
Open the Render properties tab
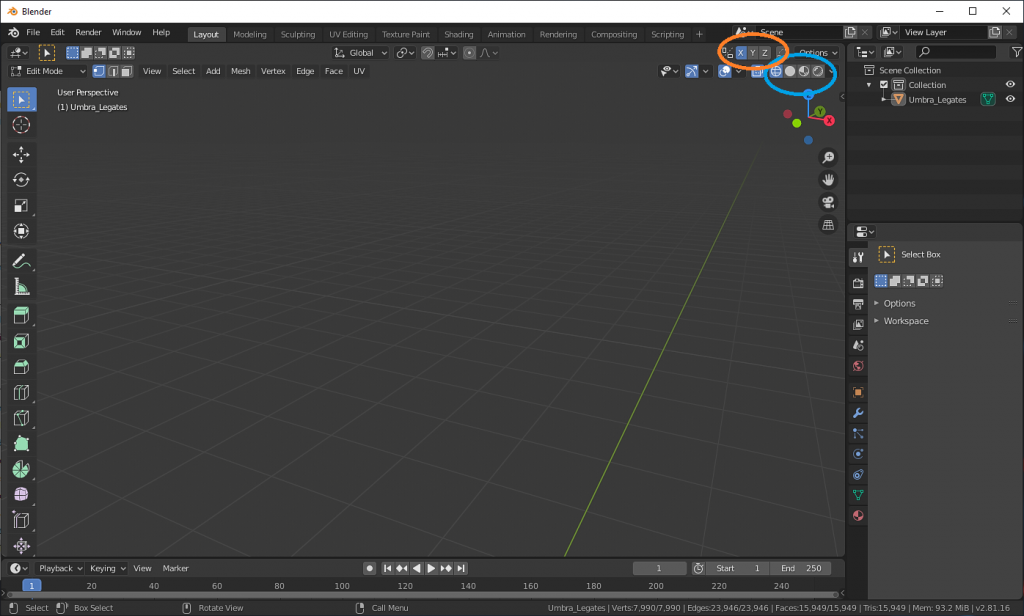coord(858,281)
